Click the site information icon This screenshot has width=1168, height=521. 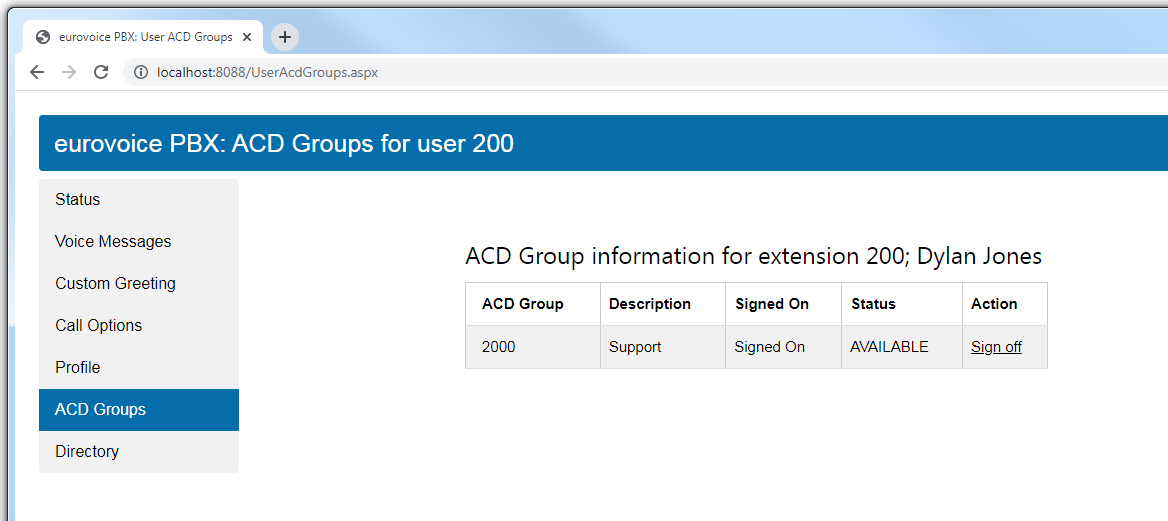[141, 72]
